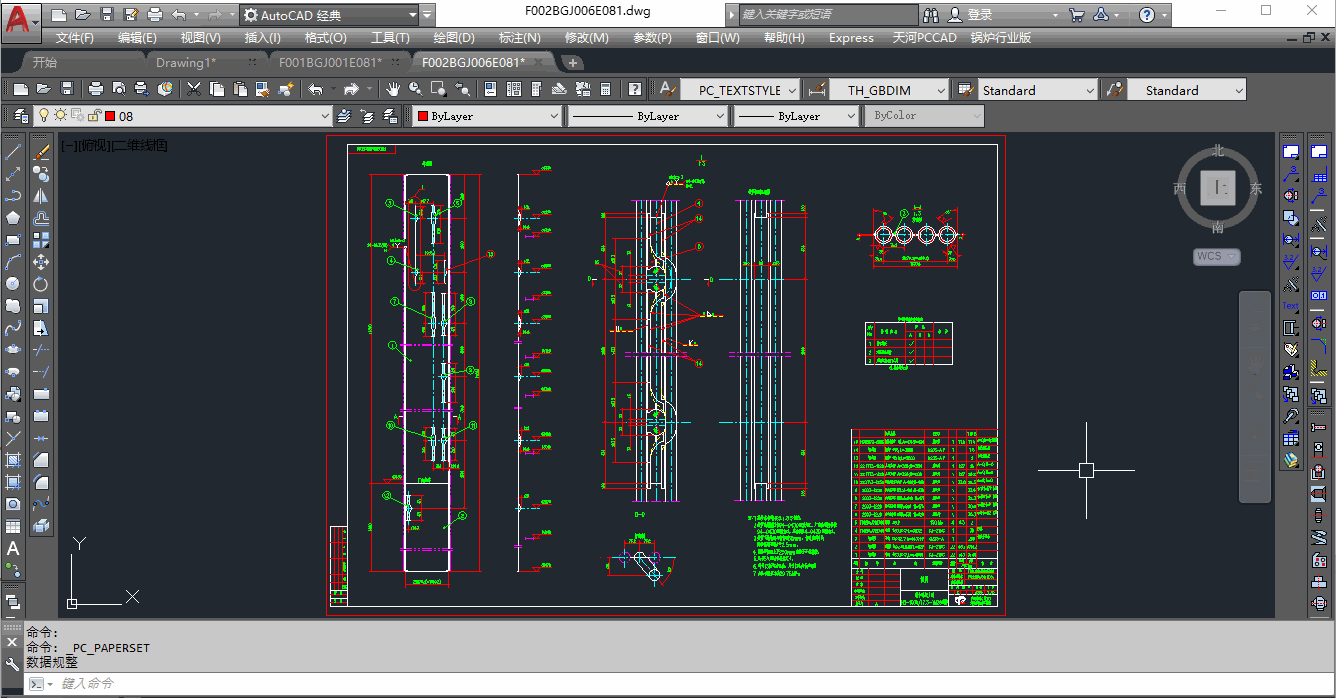Click the Cut icon in standard toolbar

(x=194, y=89)
